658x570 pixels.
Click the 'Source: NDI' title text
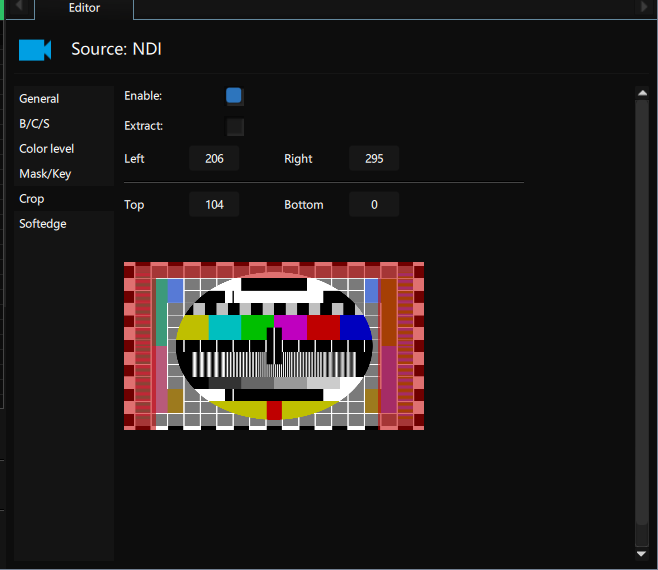point(116,49)
